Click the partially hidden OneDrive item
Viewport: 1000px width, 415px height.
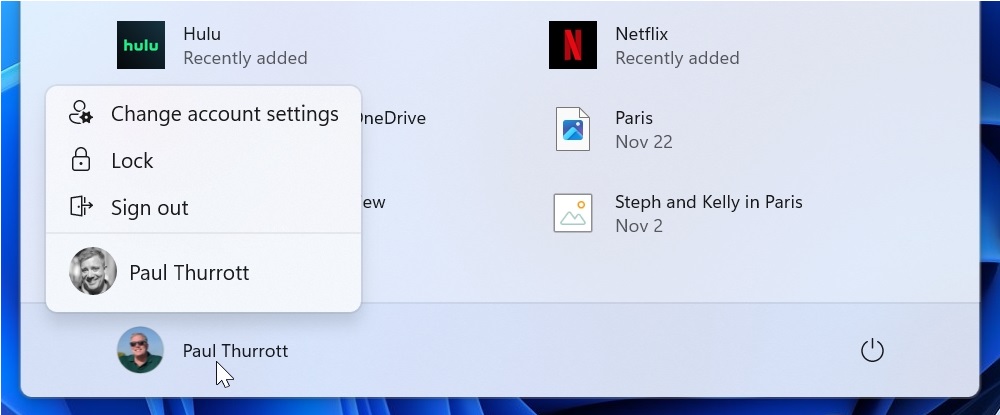[393, 118]
